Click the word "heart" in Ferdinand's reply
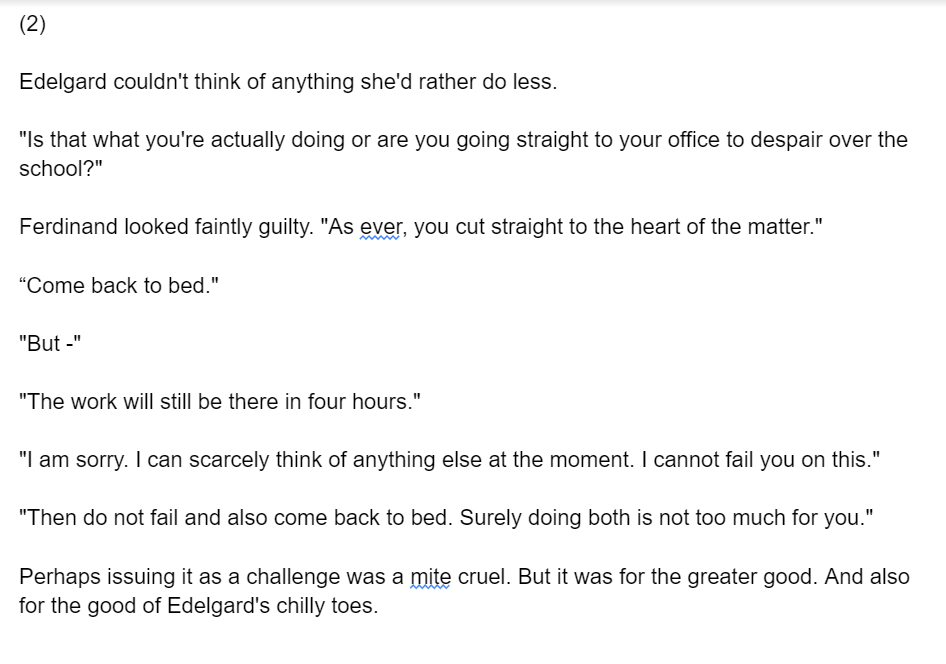946x664 pixels. tap(652, 227)
